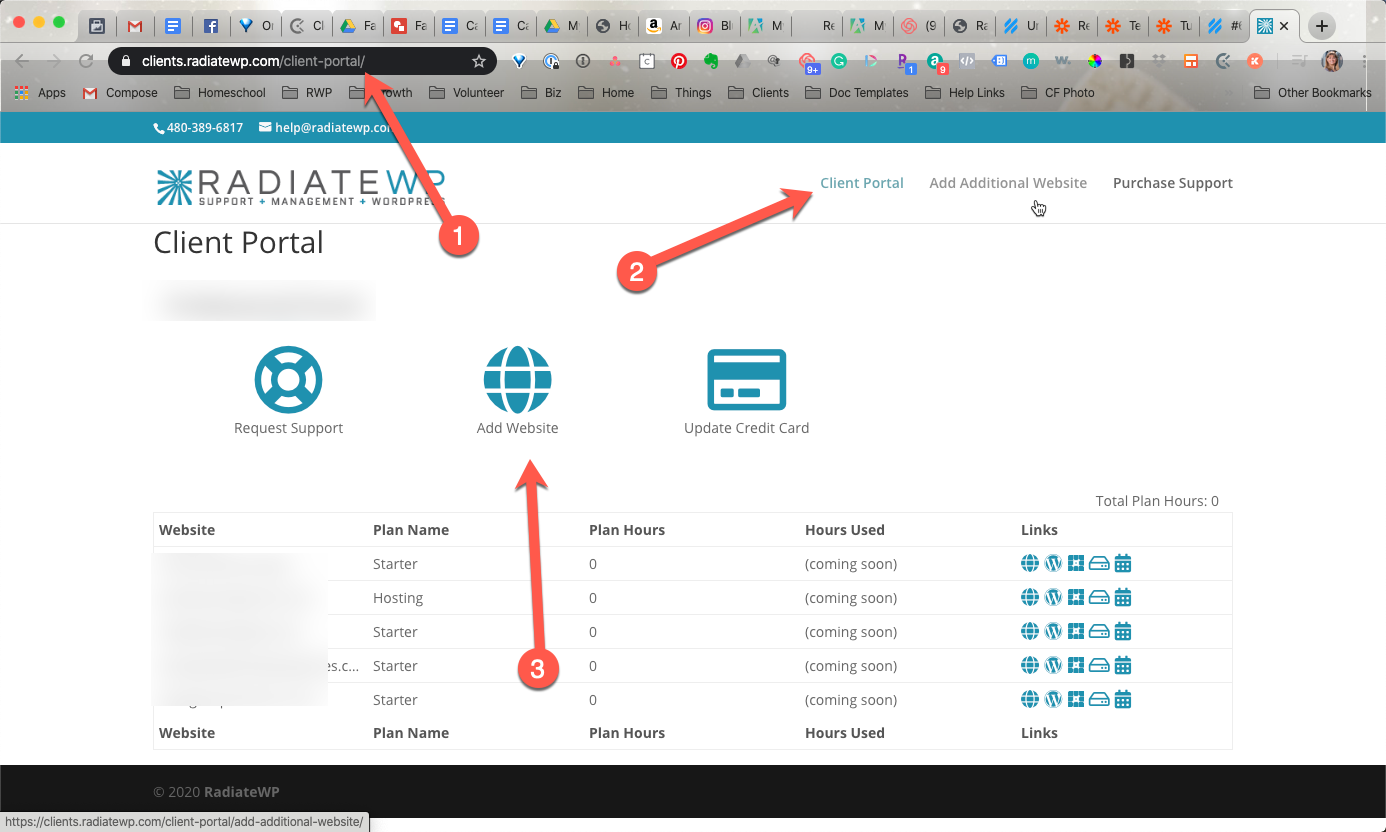The image size is (1386, 832).
Task: Open the color wheel extension icon
Action: coord(1095,61)
